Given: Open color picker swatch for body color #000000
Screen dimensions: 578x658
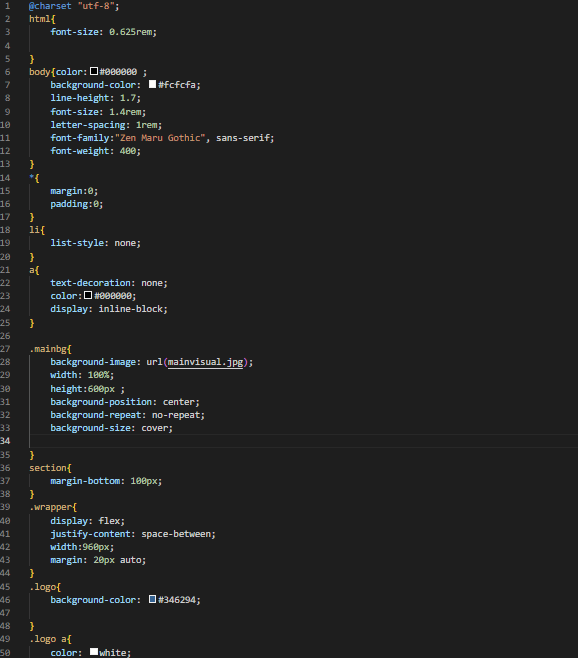Looking at the screenshot, I should (94, 71).
